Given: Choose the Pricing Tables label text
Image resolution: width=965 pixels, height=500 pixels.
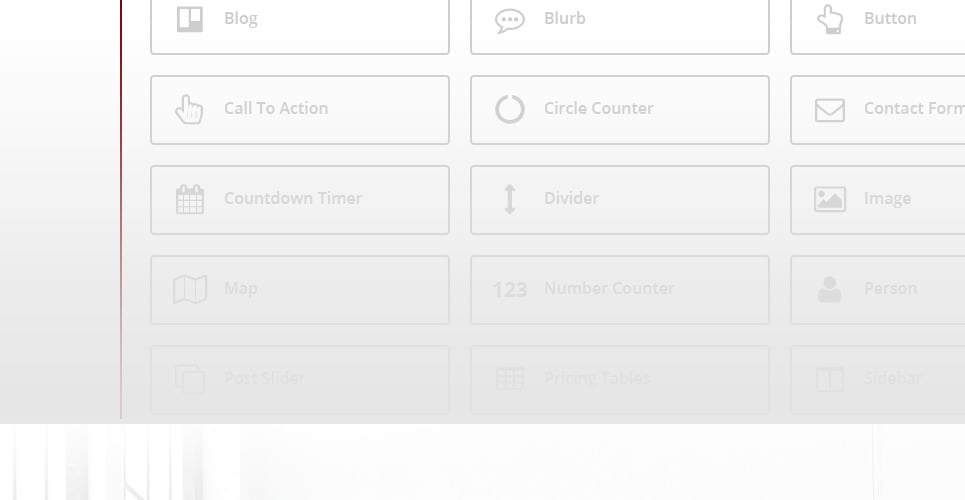Looking at the screenshot, I should pos(597,378).
